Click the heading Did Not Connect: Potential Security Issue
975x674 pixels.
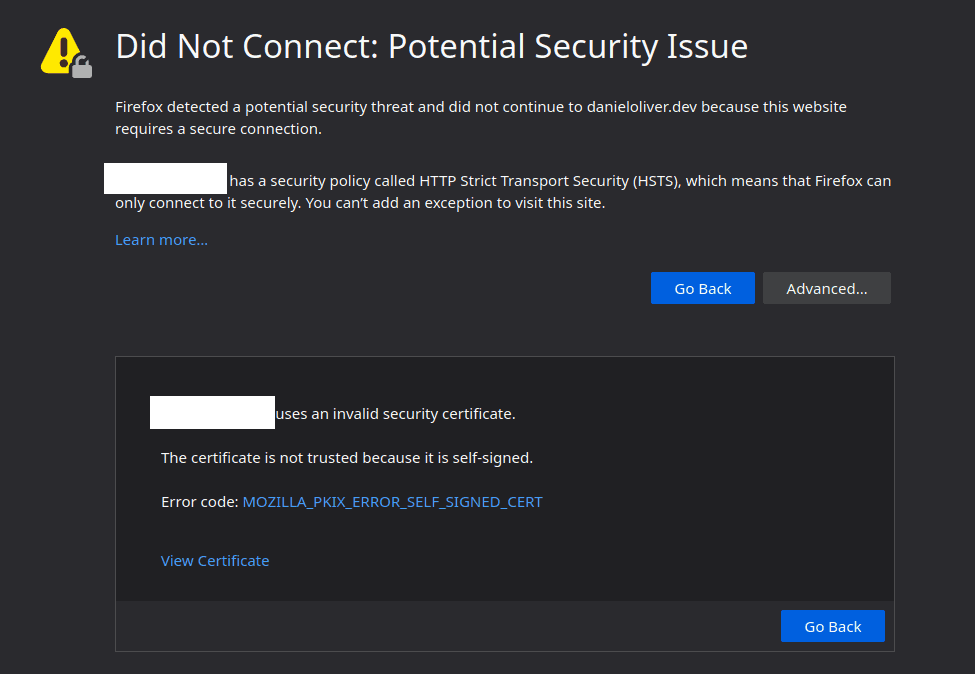pos(432,47)
